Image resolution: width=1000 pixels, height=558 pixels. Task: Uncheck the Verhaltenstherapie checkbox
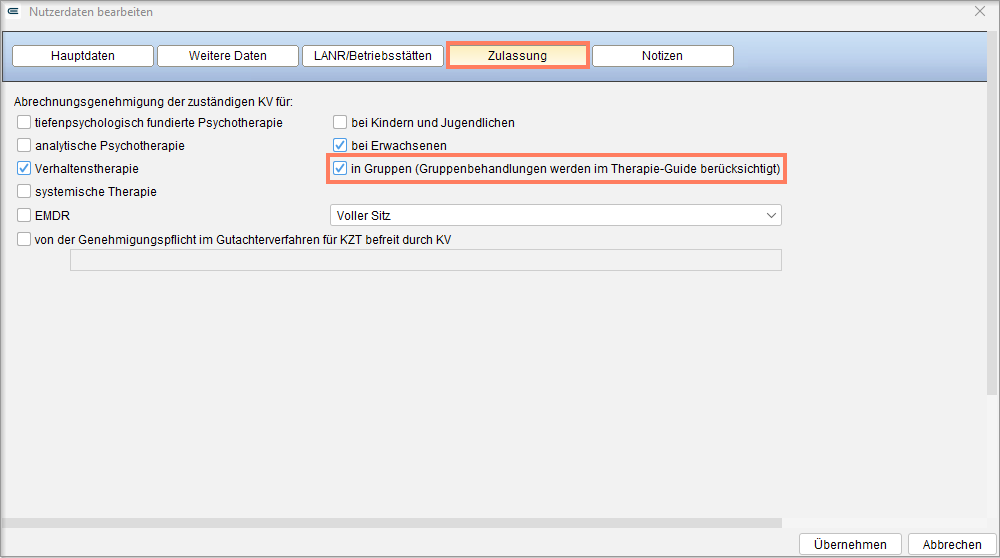[24, 168]
